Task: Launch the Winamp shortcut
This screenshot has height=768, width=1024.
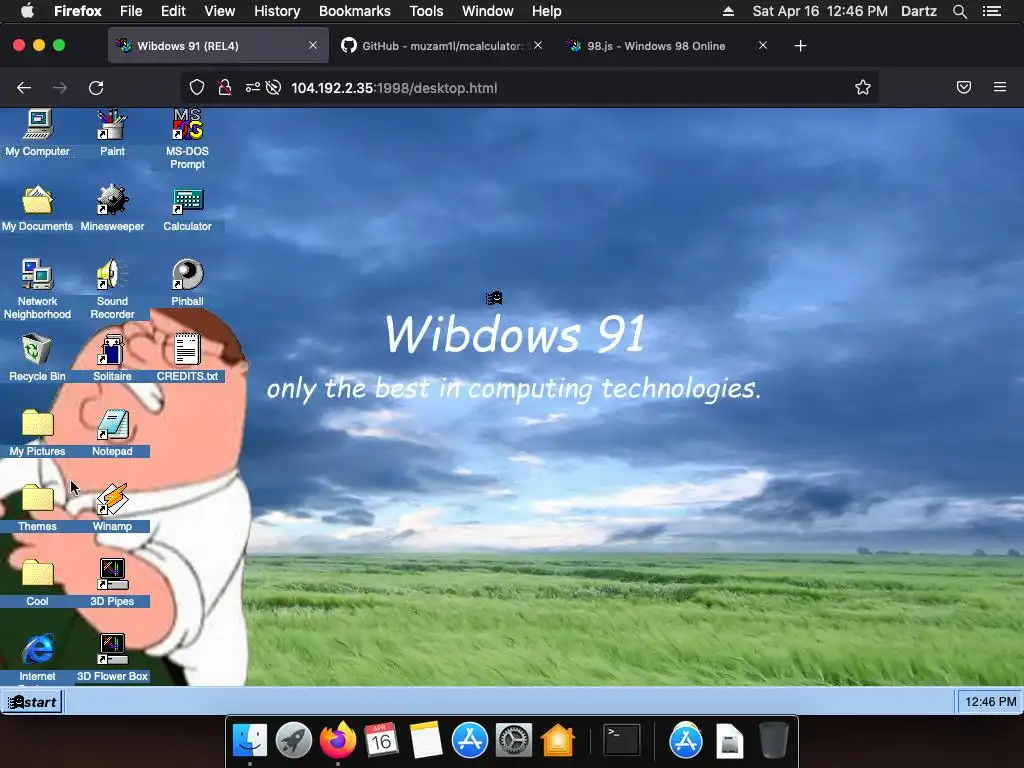Action: 112,508
